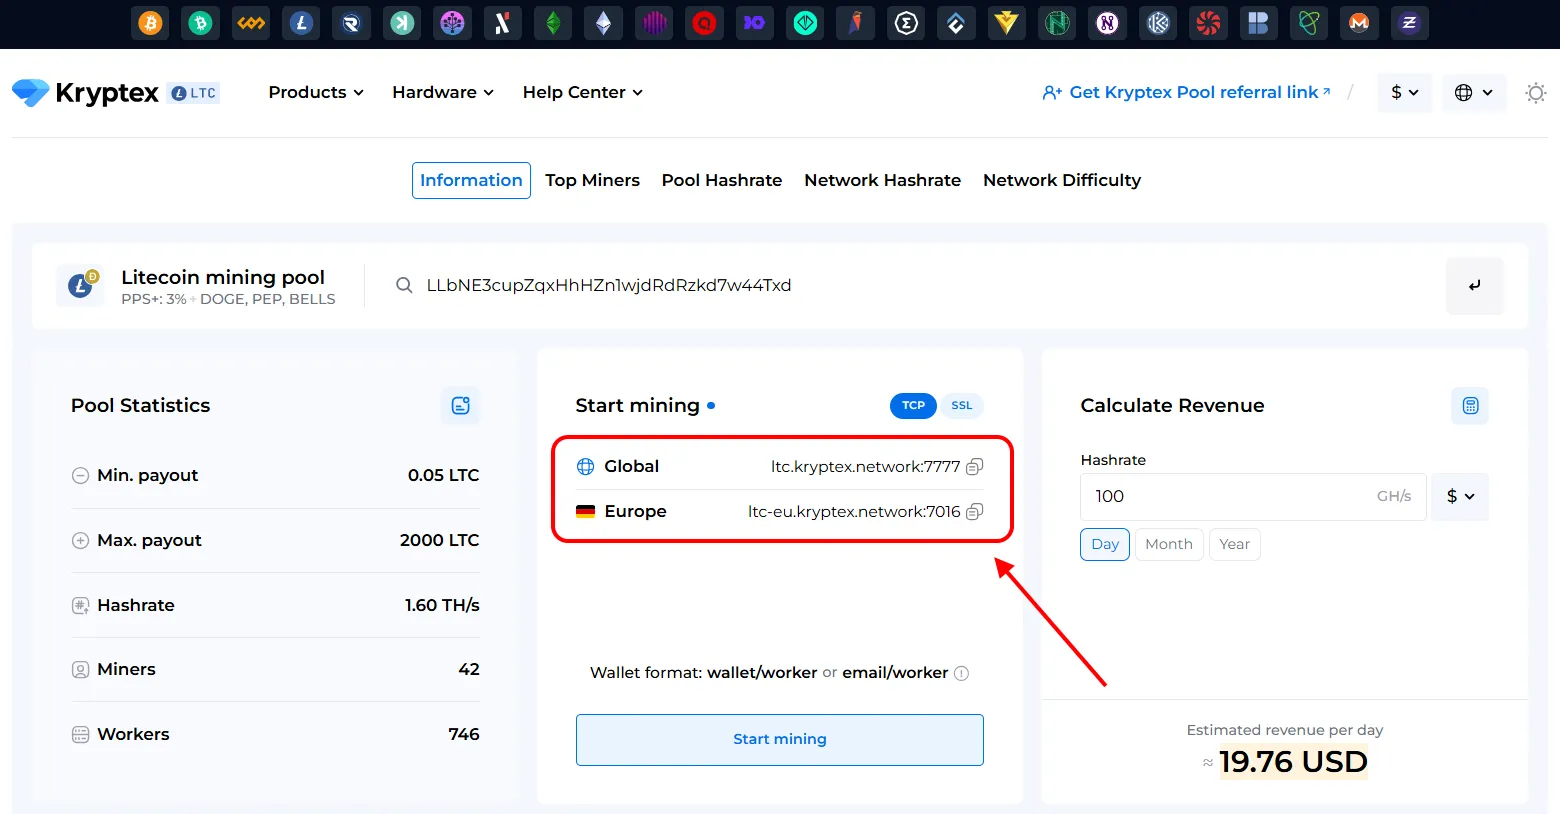This screenshot has height=814, width=1560.
Task: Expand the Hardware menu
Action: [x=443, y=93]
